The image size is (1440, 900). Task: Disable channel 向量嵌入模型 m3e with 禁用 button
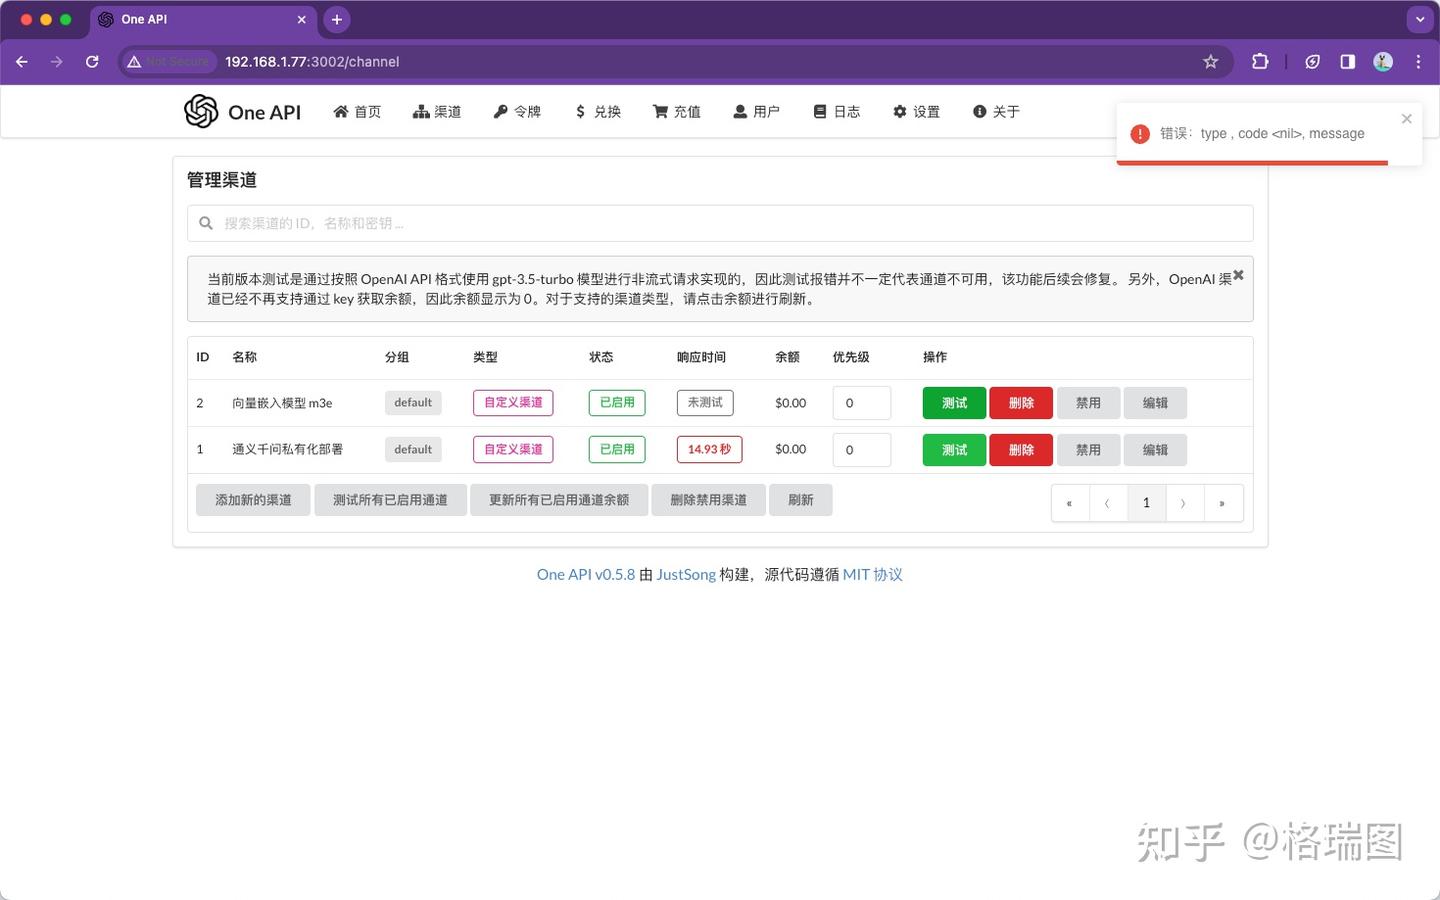(x=1088, y=402)
